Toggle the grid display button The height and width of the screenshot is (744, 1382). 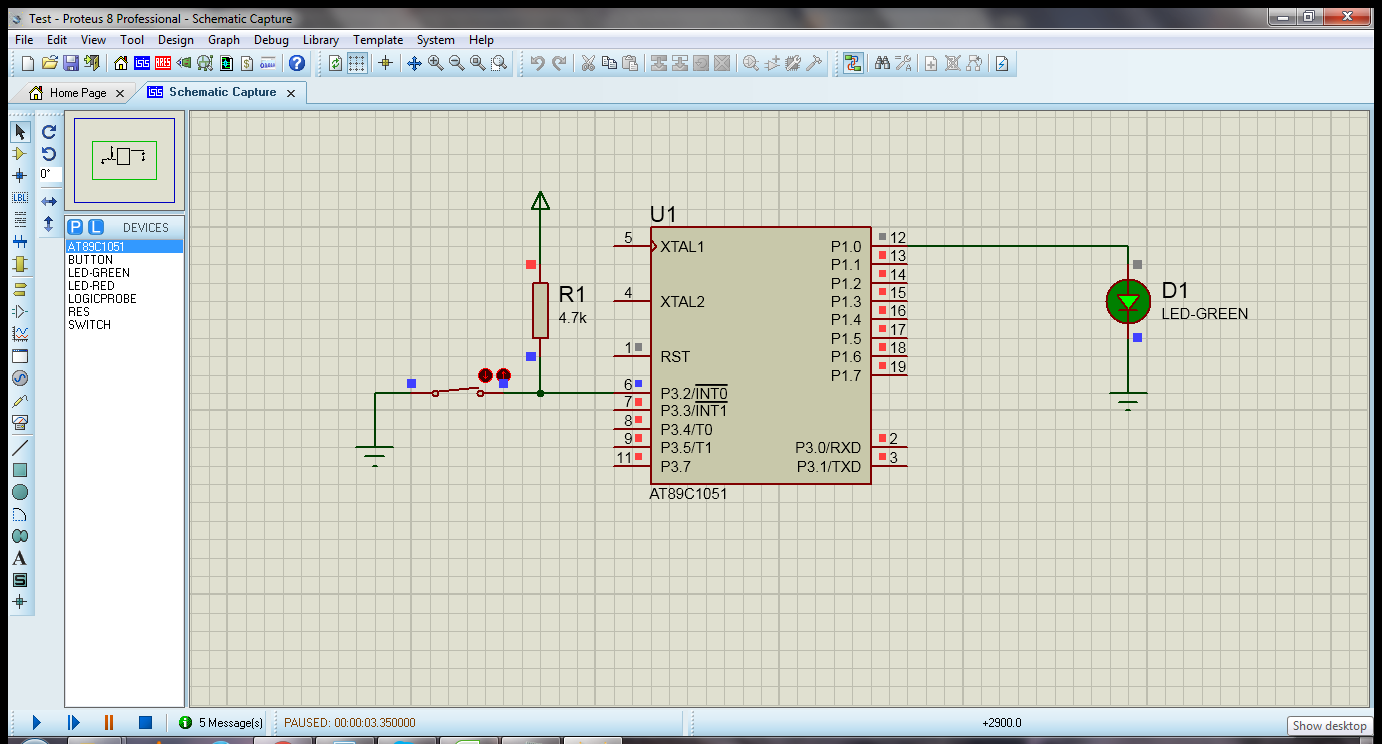[x=357, y=63]
